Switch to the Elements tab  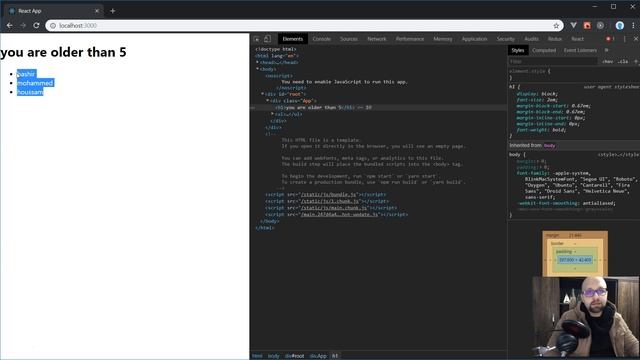tap(293, 39)
